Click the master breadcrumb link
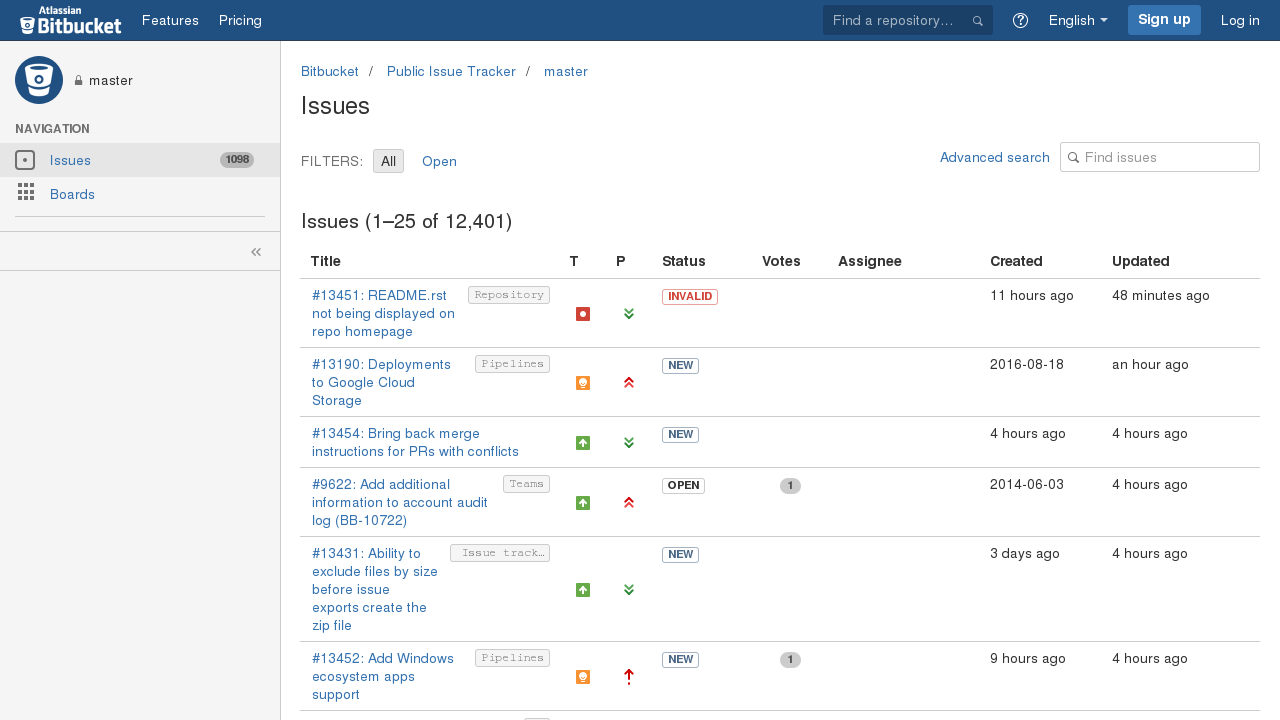Image resolution: width=1280 pixels, height=720 pixels. 566,72
